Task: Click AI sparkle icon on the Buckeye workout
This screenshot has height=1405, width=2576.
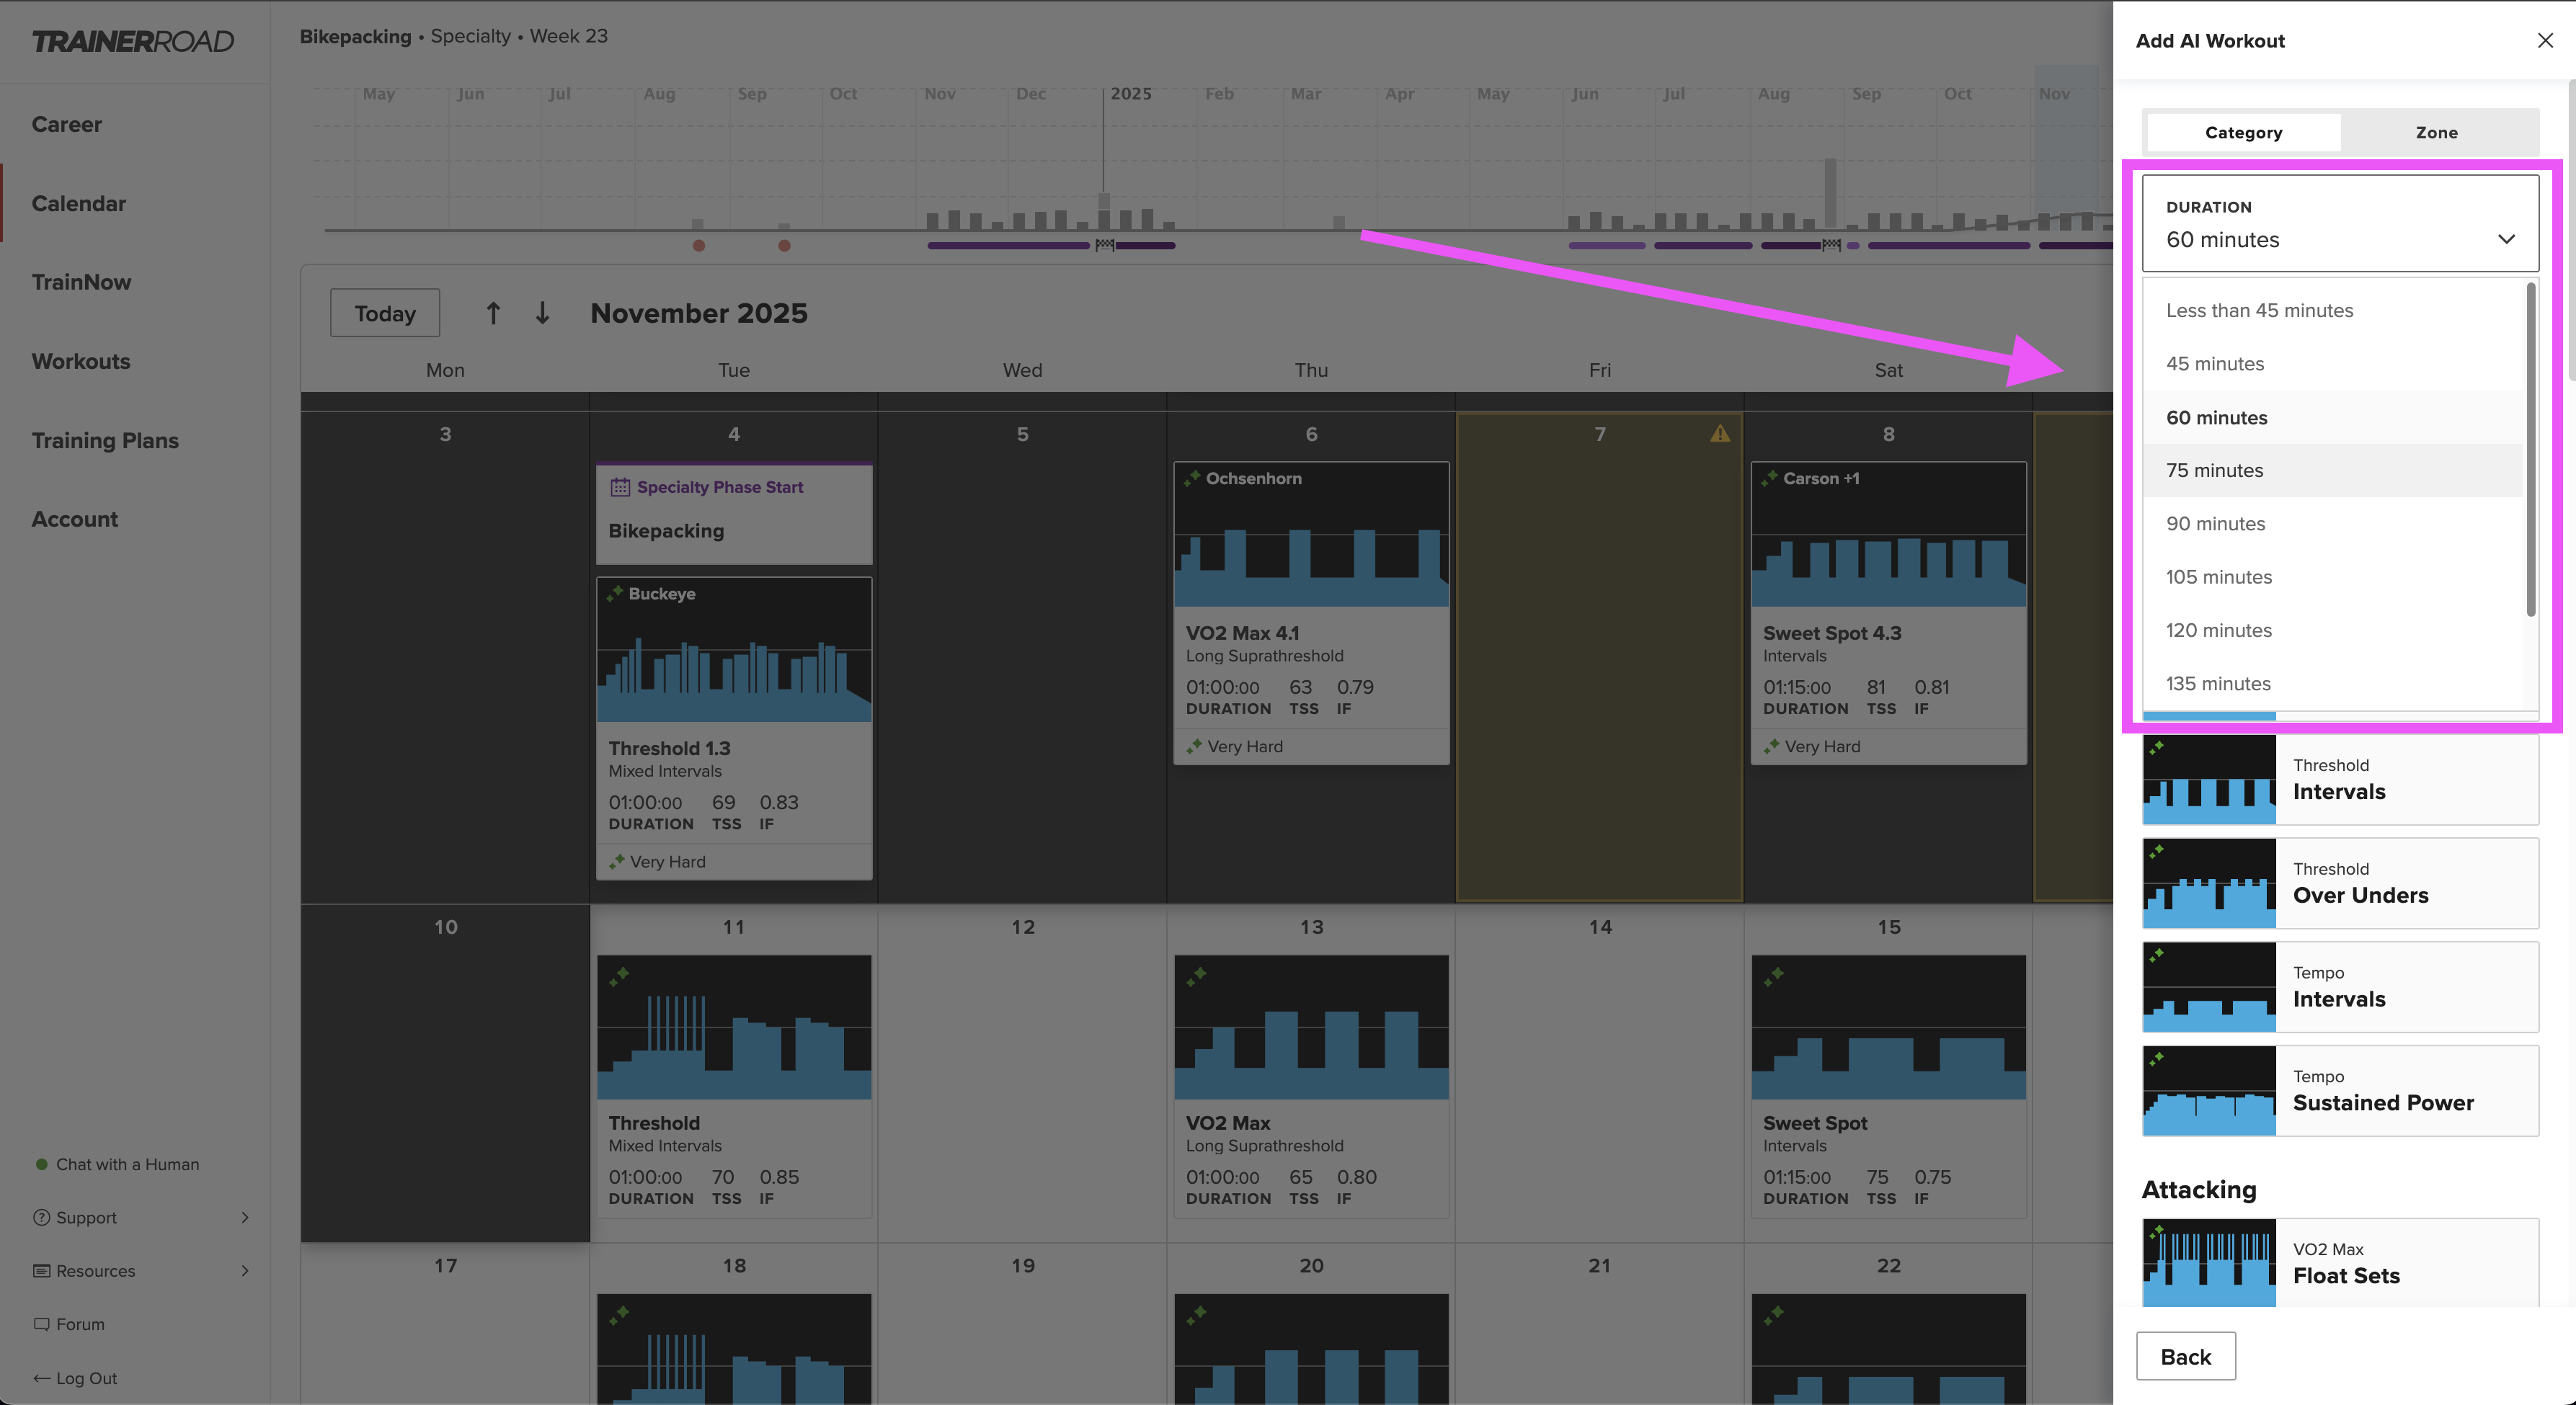Action: (615, 593)
